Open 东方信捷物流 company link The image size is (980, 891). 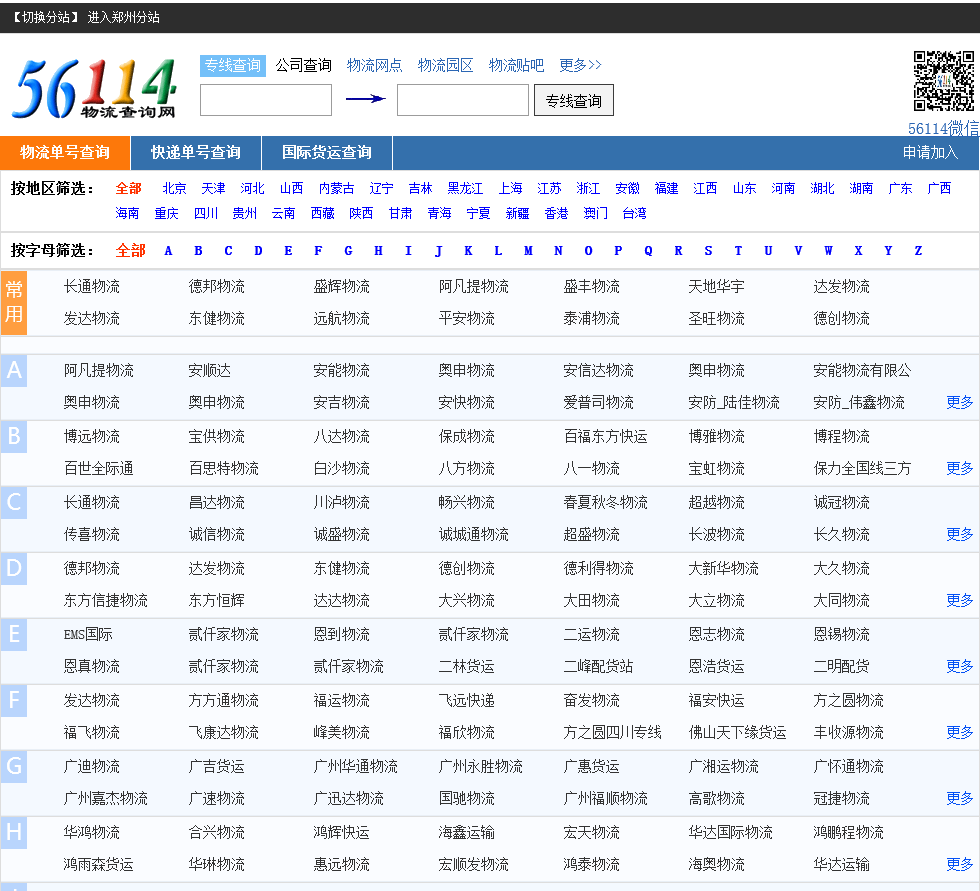tap(105, 600)
